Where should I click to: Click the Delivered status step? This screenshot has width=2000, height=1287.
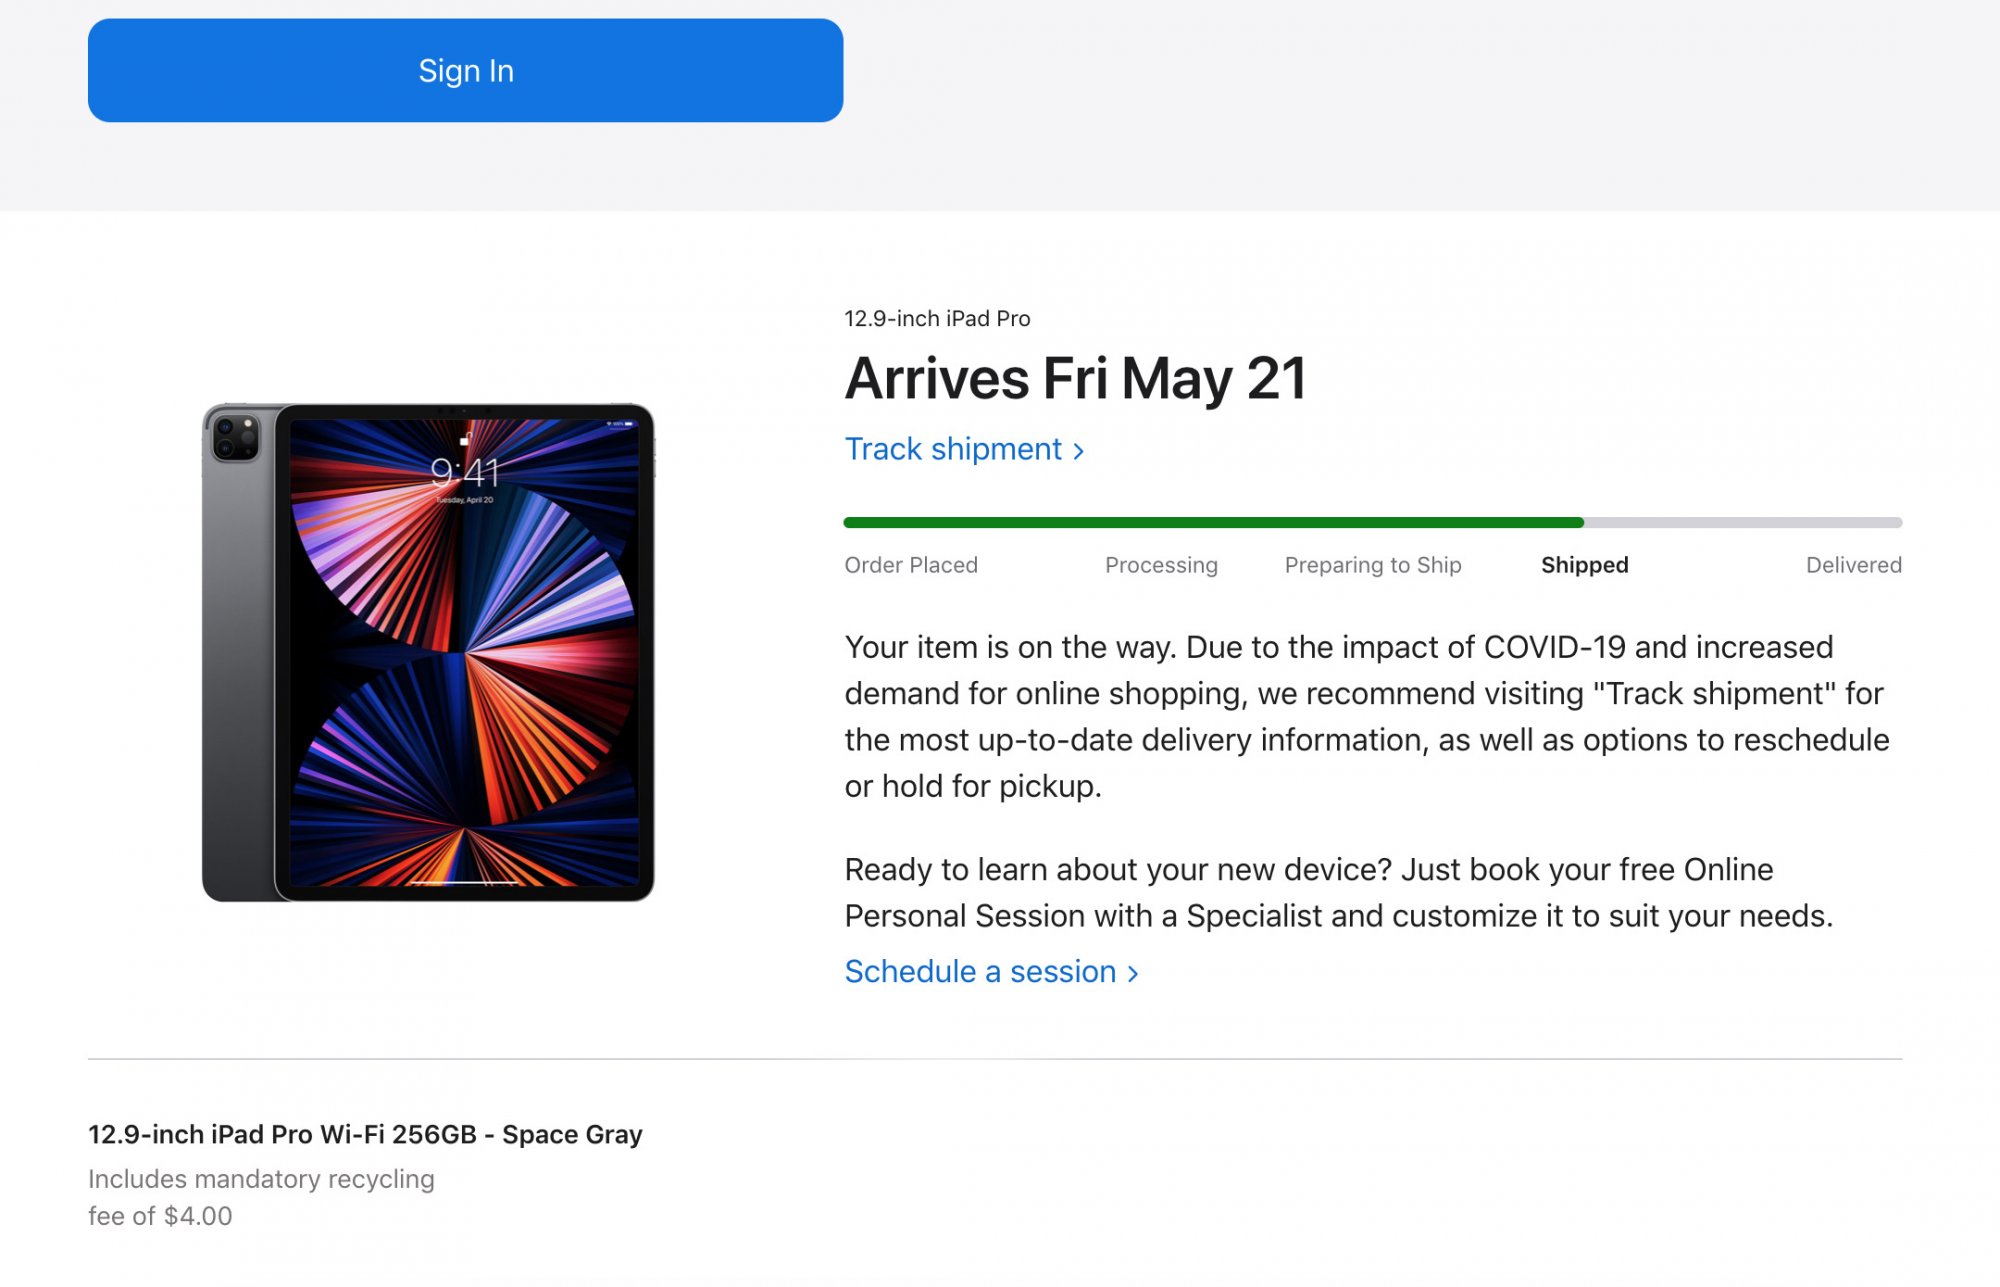(1853, 565)
